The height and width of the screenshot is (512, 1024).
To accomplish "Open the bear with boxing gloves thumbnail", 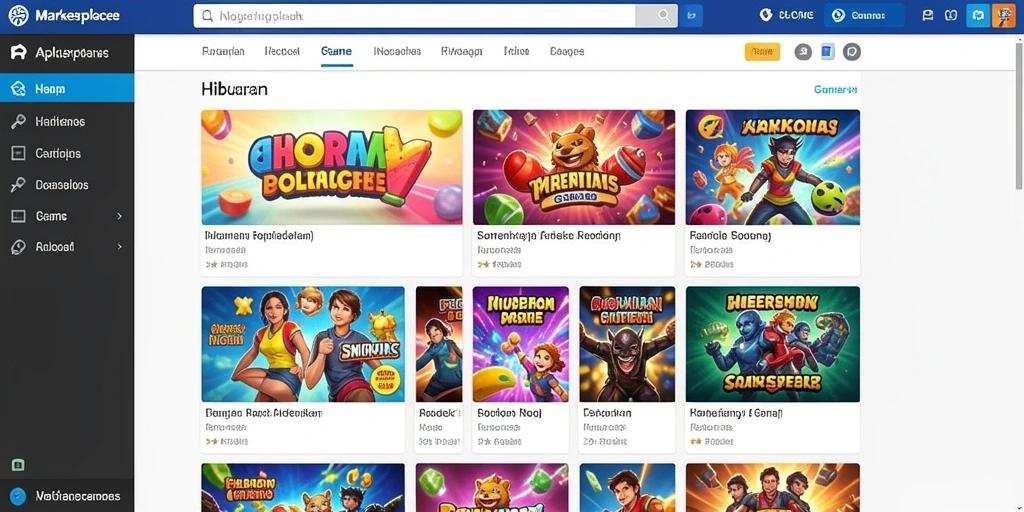I will coord(574,167).
